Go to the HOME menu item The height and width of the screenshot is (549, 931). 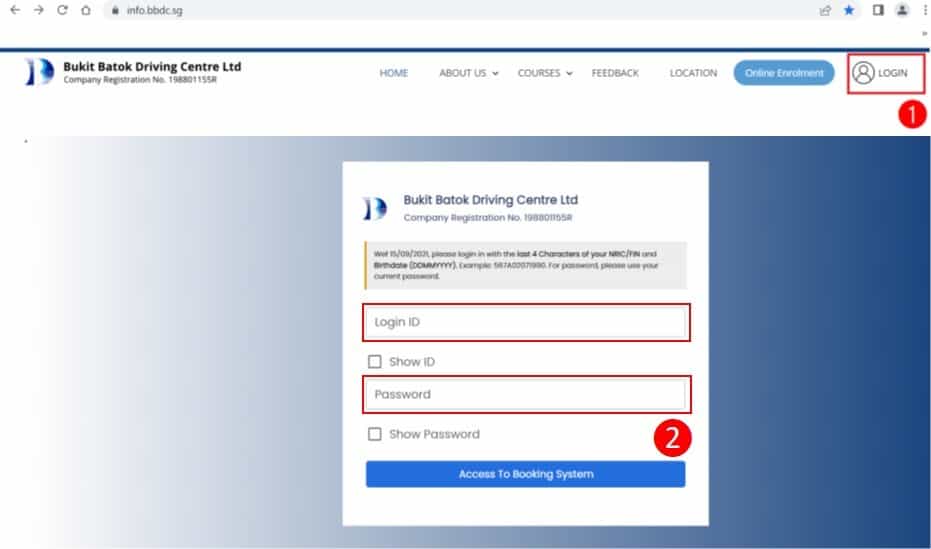pyautogui.click(x=394, y=73)
